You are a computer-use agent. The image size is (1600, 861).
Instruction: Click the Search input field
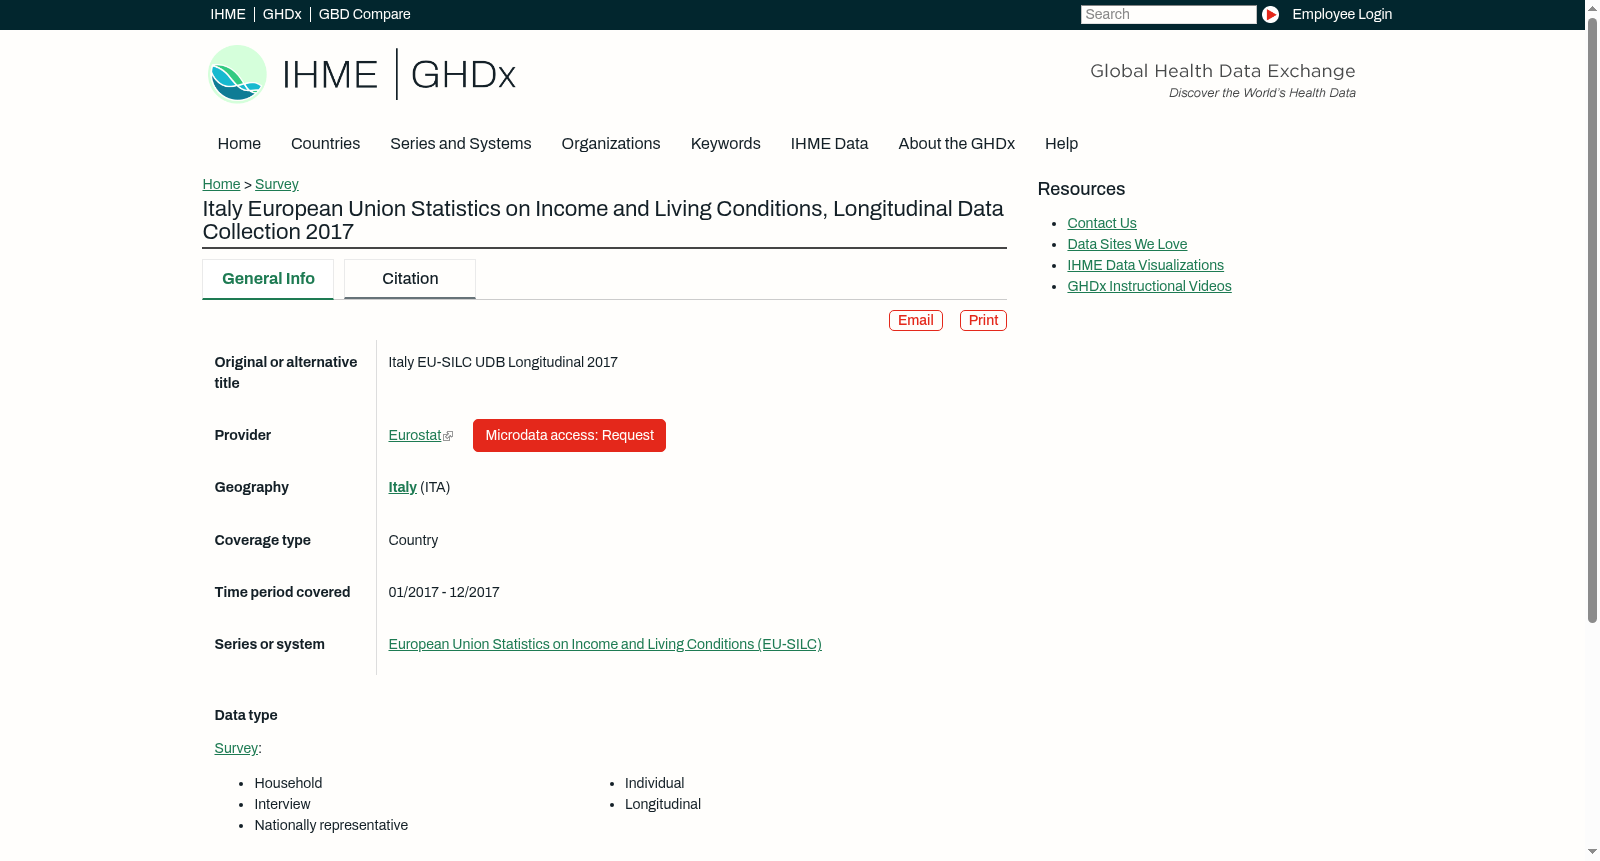[1168, 14]
